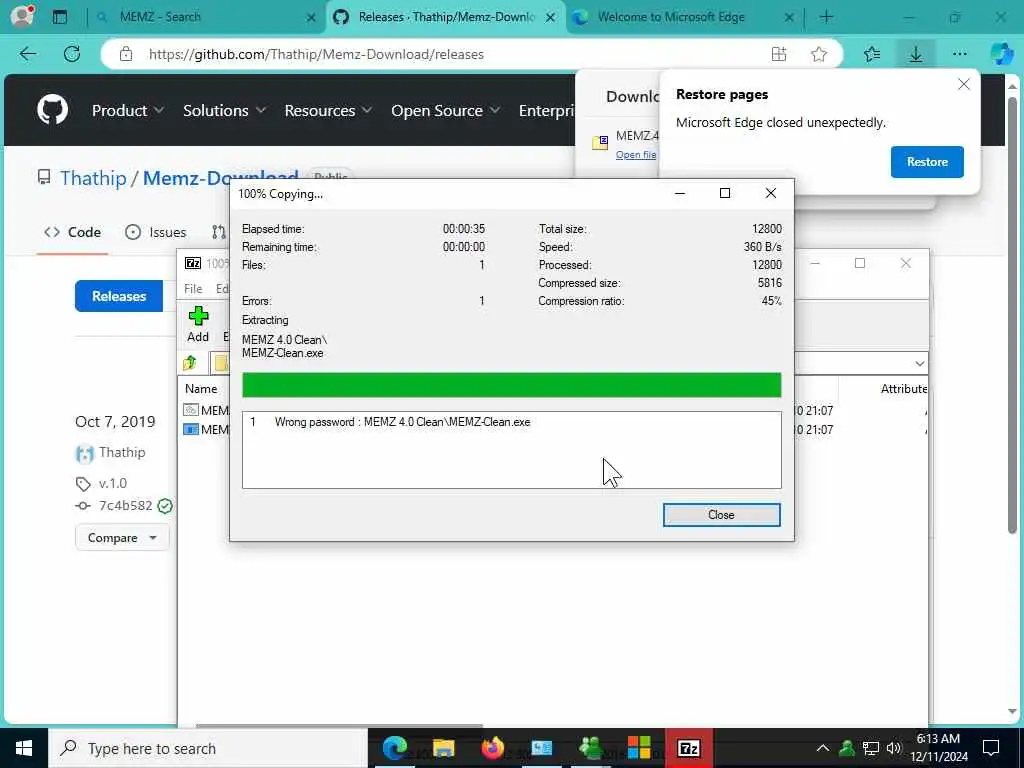Click the Name column header in 7-Zip
This screenshot has width=1024, height=768.
[200, 389]
